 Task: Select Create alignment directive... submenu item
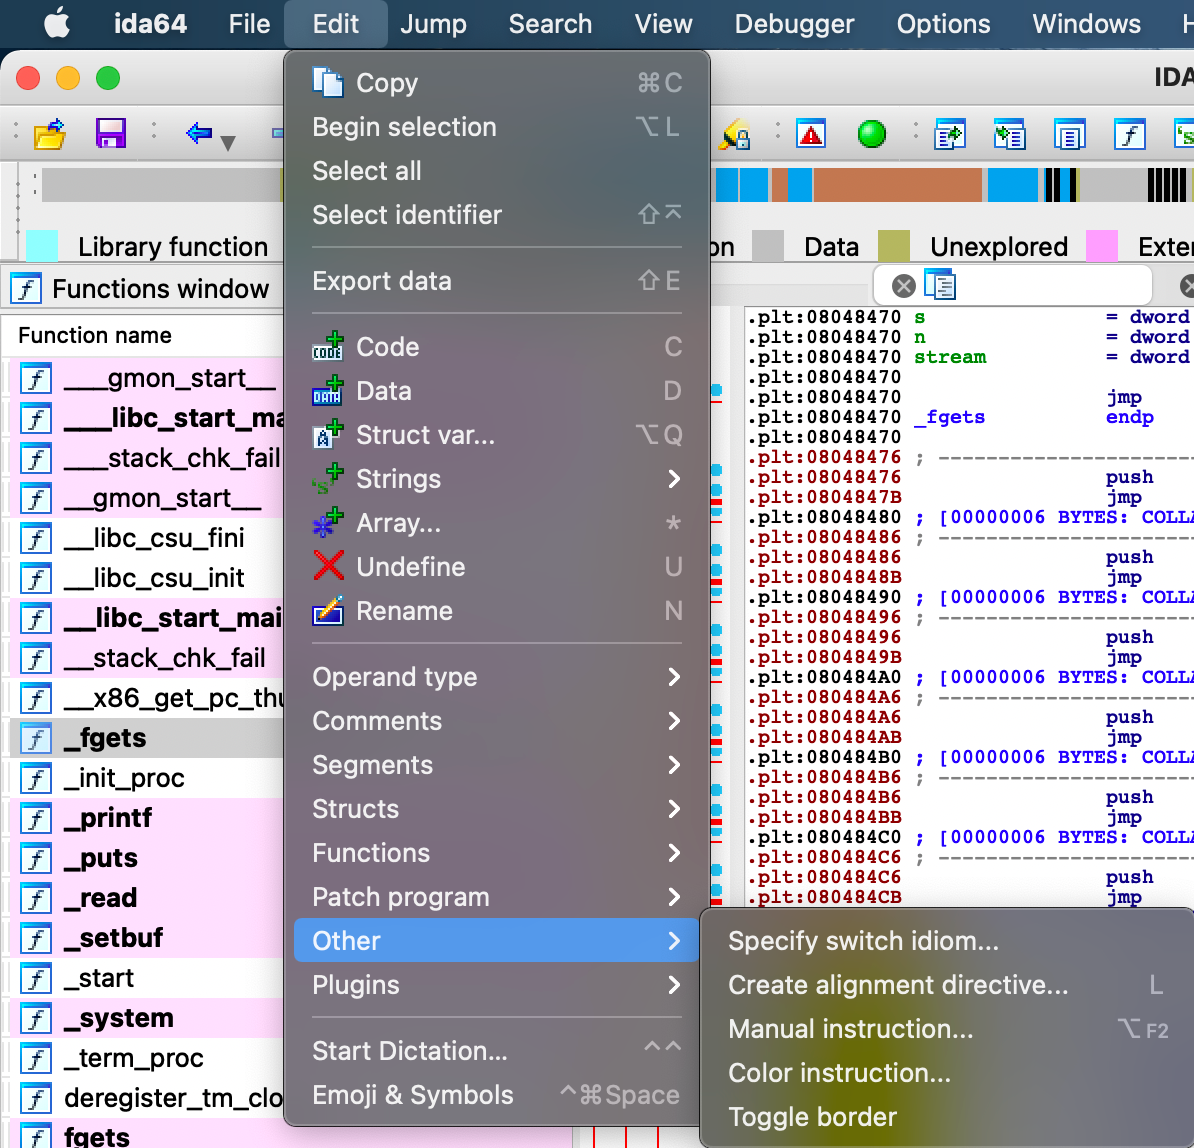(947, 985)
